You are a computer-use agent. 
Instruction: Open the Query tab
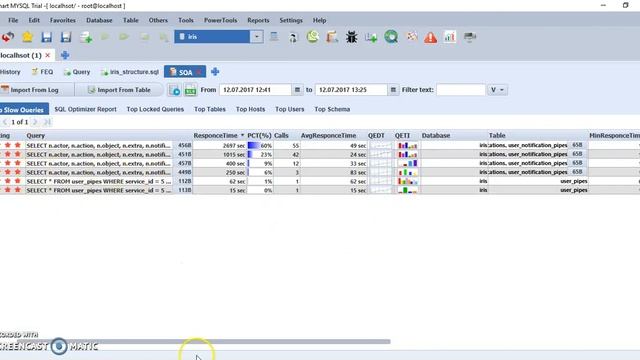click(77, 72)
